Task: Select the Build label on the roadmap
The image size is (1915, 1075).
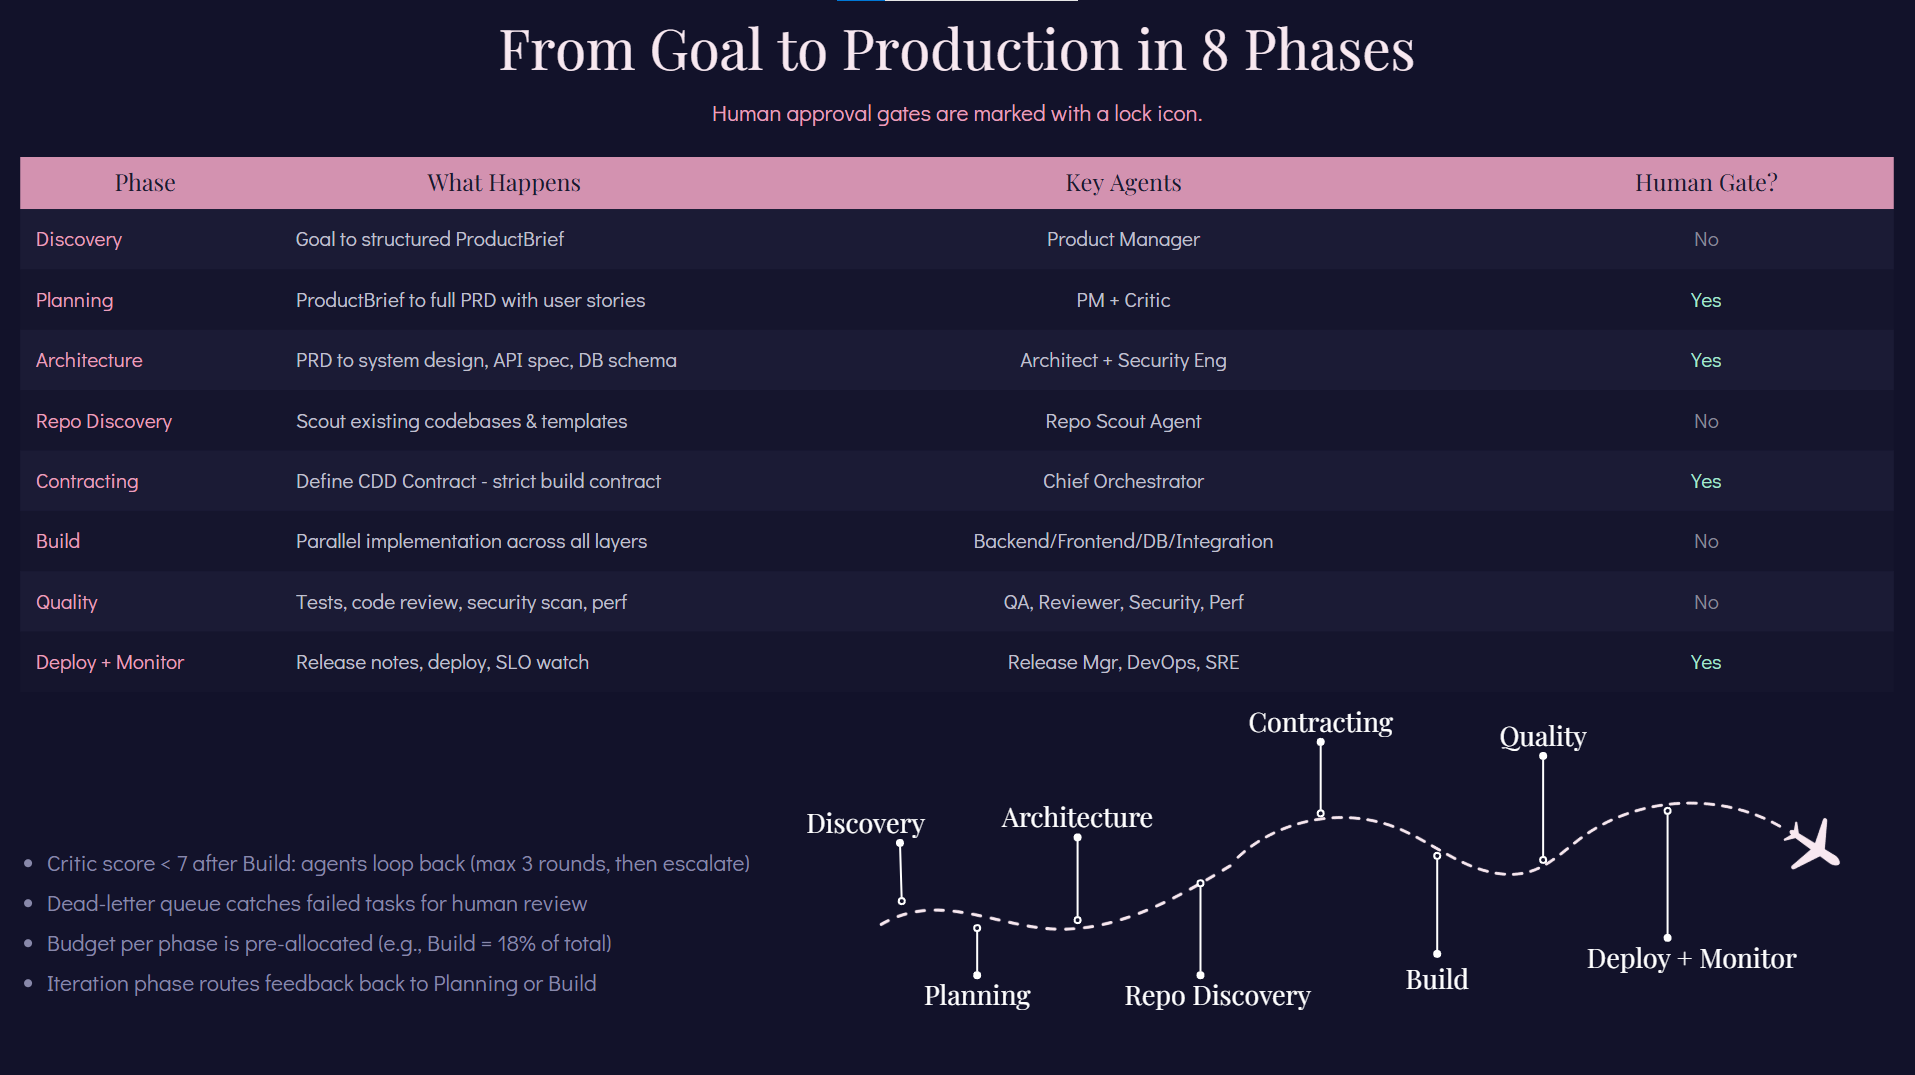Action: coord(1436,979)
